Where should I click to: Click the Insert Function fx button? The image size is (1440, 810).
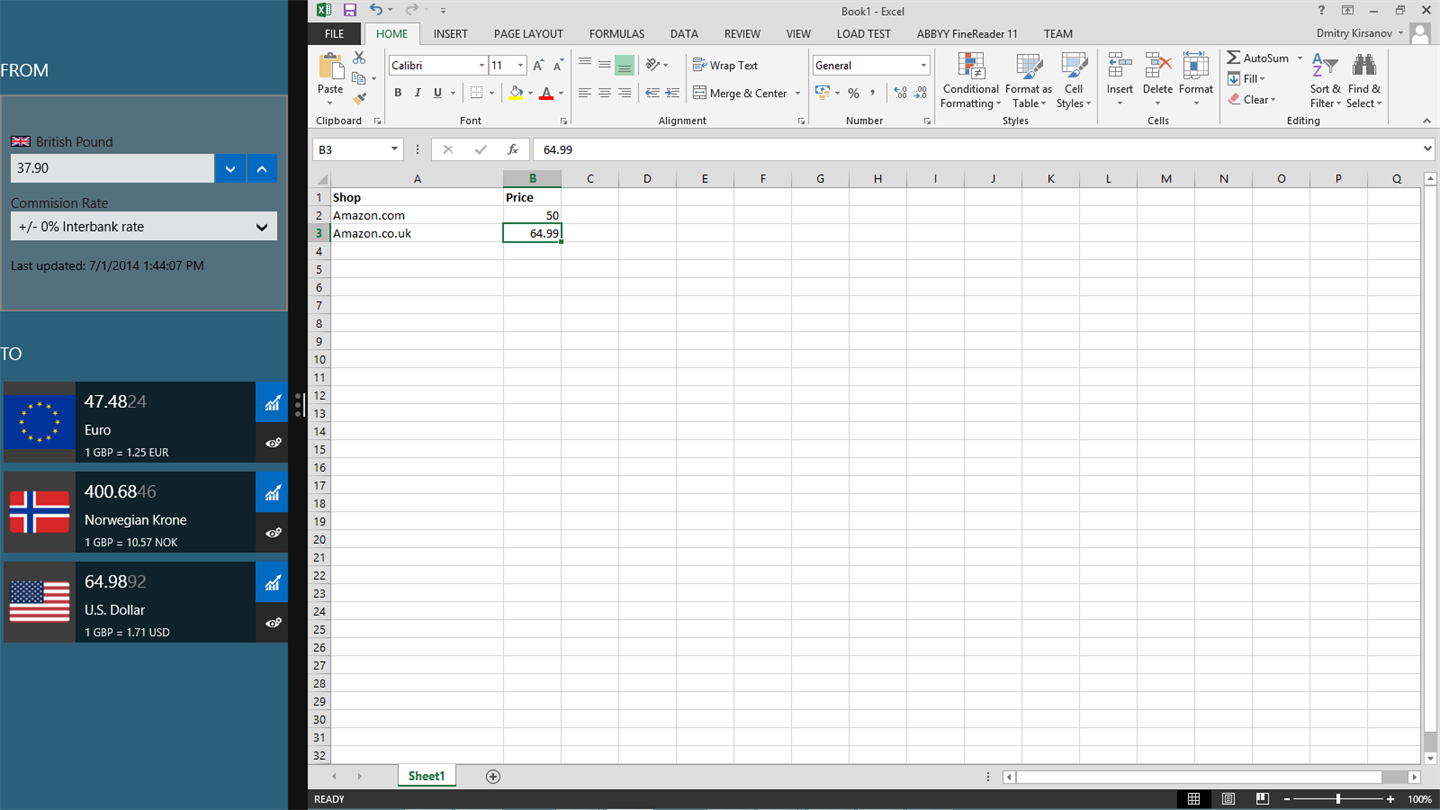point(512,150)
